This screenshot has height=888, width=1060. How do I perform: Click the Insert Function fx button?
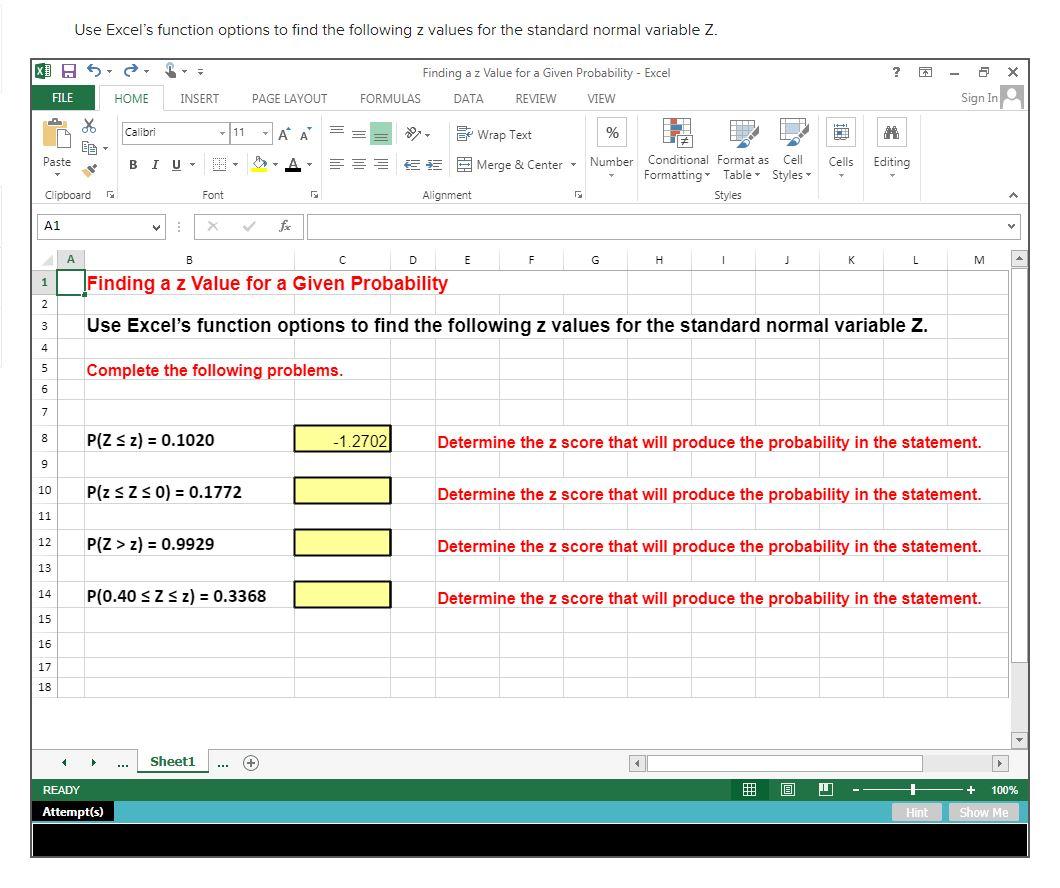(x=285, y=226)
